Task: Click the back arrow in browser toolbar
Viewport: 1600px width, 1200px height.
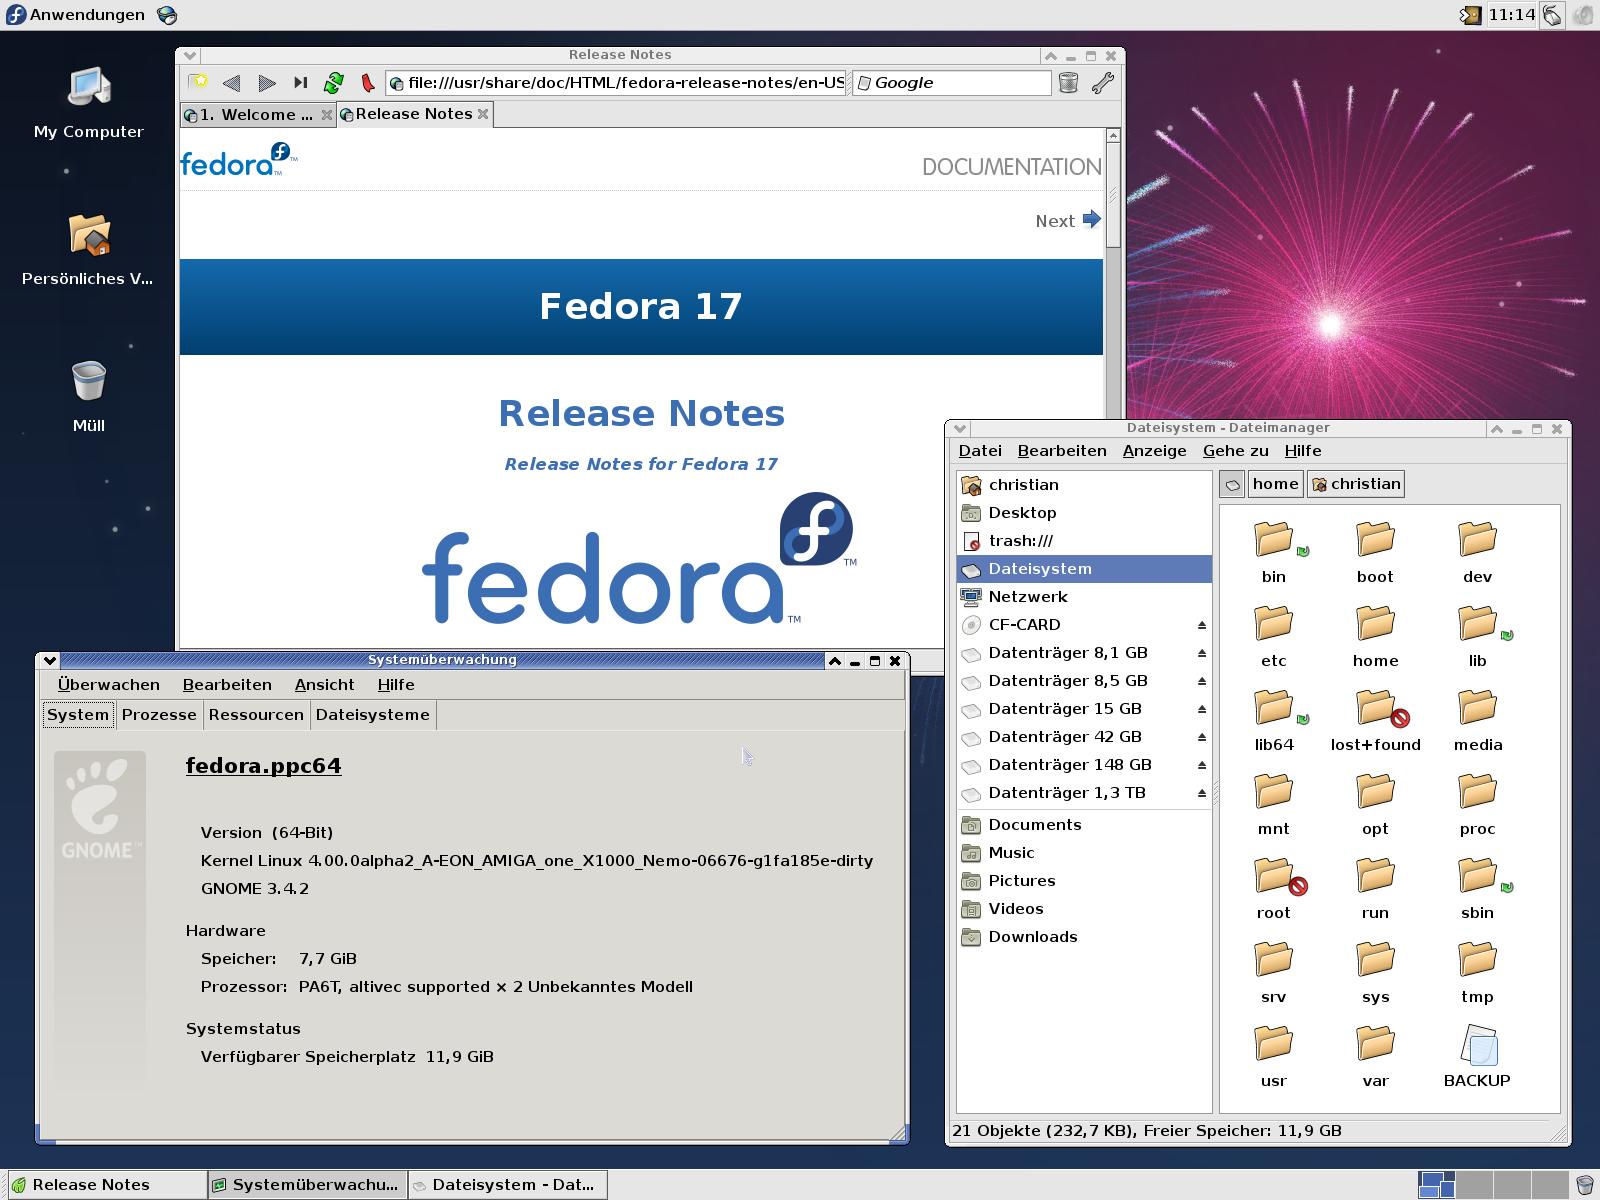Action: (x=232, y=83)
